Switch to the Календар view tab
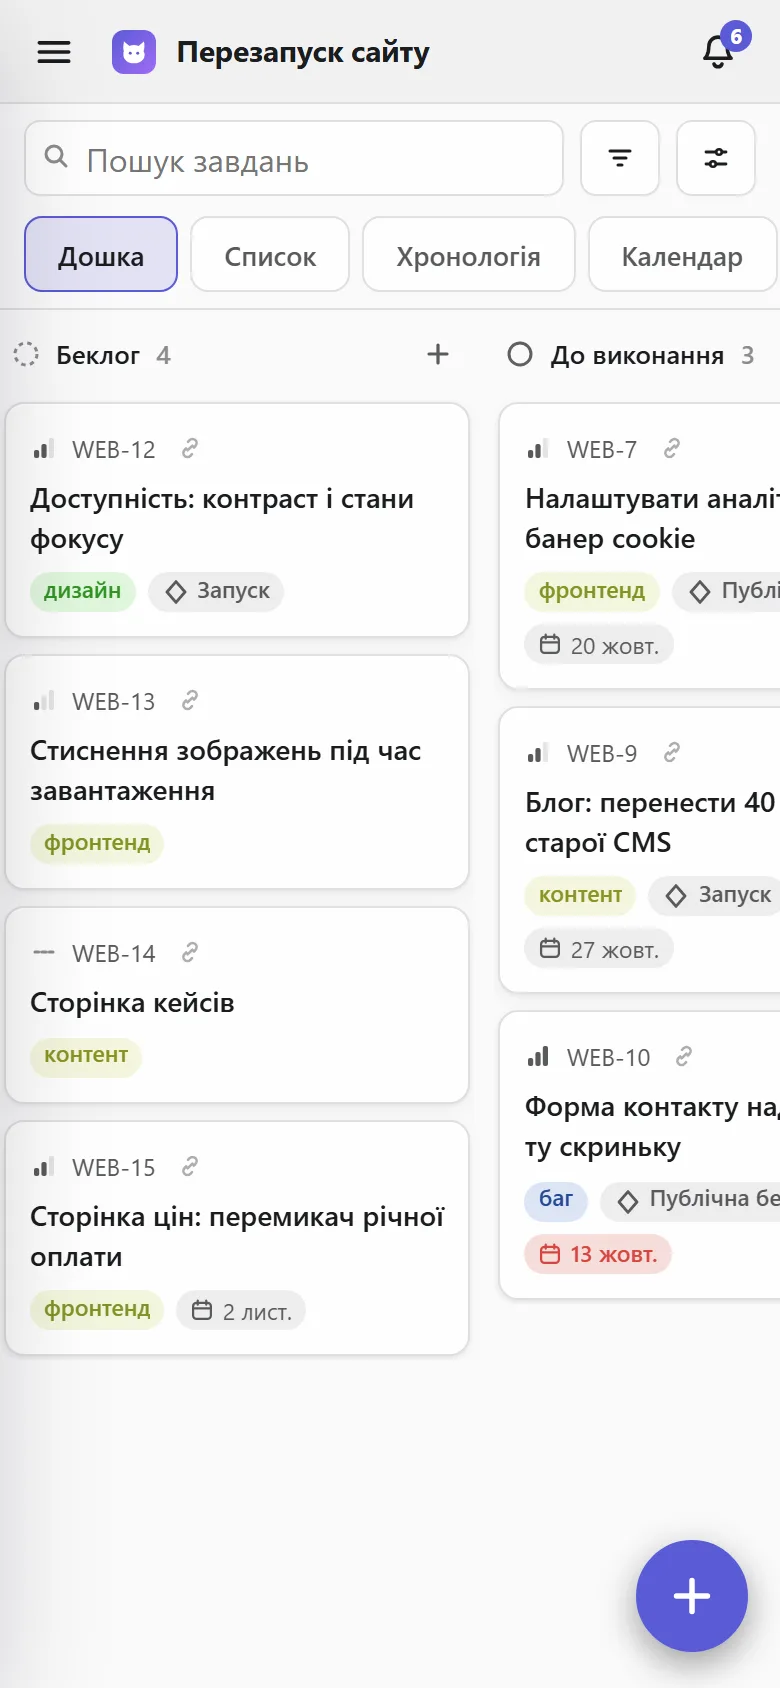 pyautogui.click(x=683, y=254)
